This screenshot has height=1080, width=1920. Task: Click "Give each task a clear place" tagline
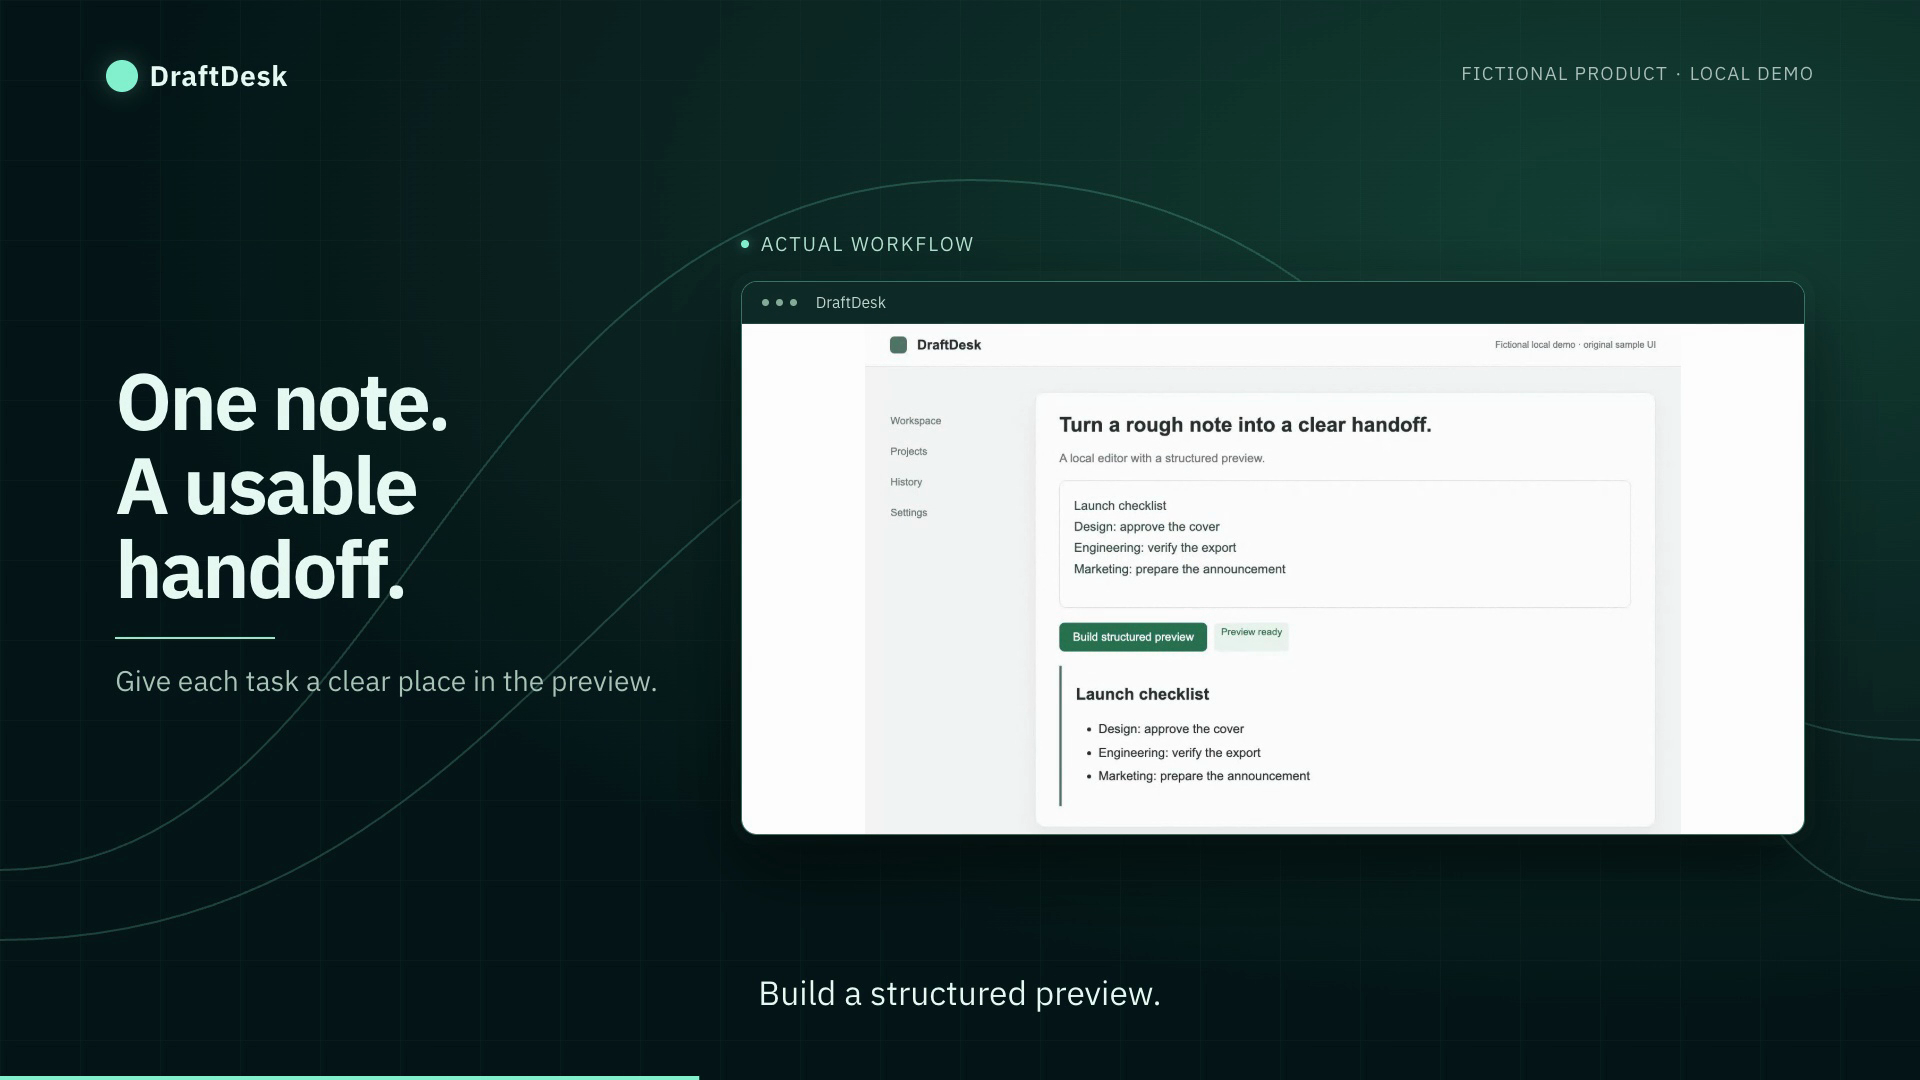point(386,682)
